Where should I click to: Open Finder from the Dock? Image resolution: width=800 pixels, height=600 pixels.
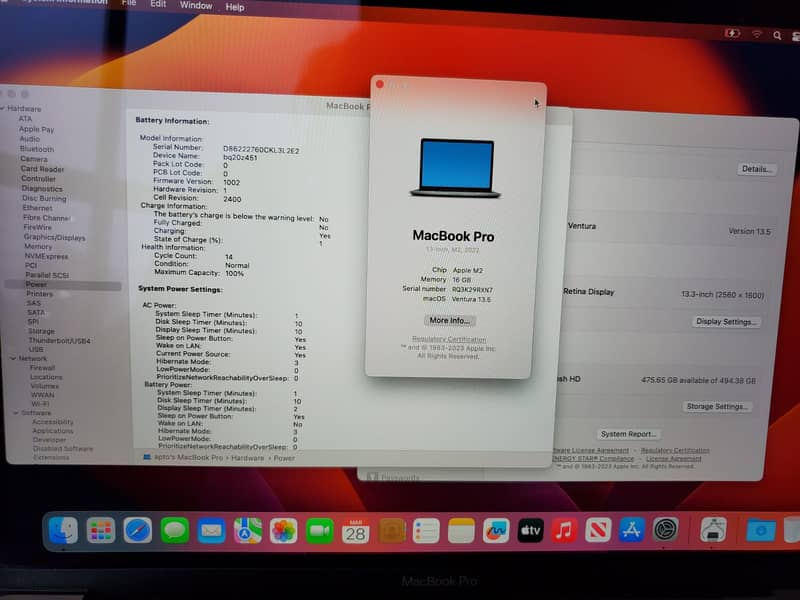coord(63,530)
